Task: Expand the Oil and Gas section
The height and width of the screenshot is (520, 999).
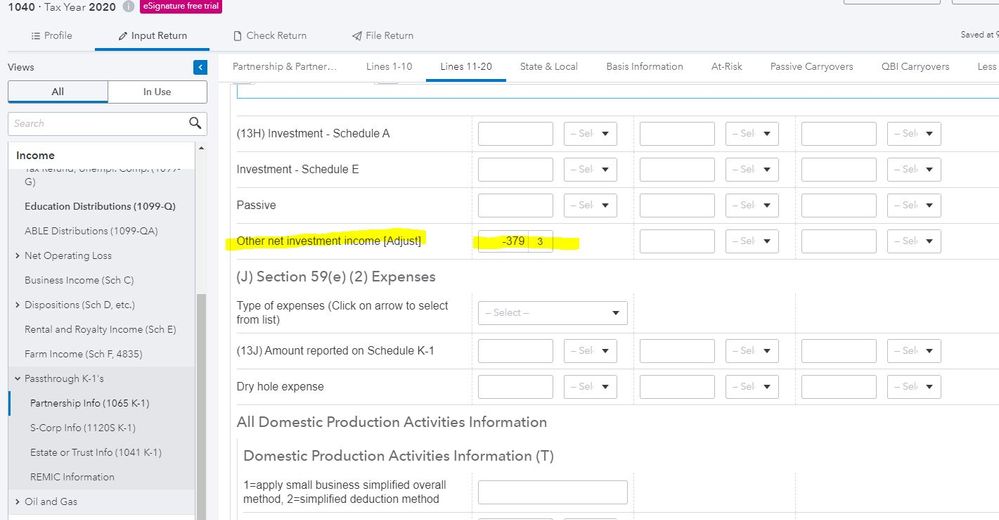Action: 17,502
